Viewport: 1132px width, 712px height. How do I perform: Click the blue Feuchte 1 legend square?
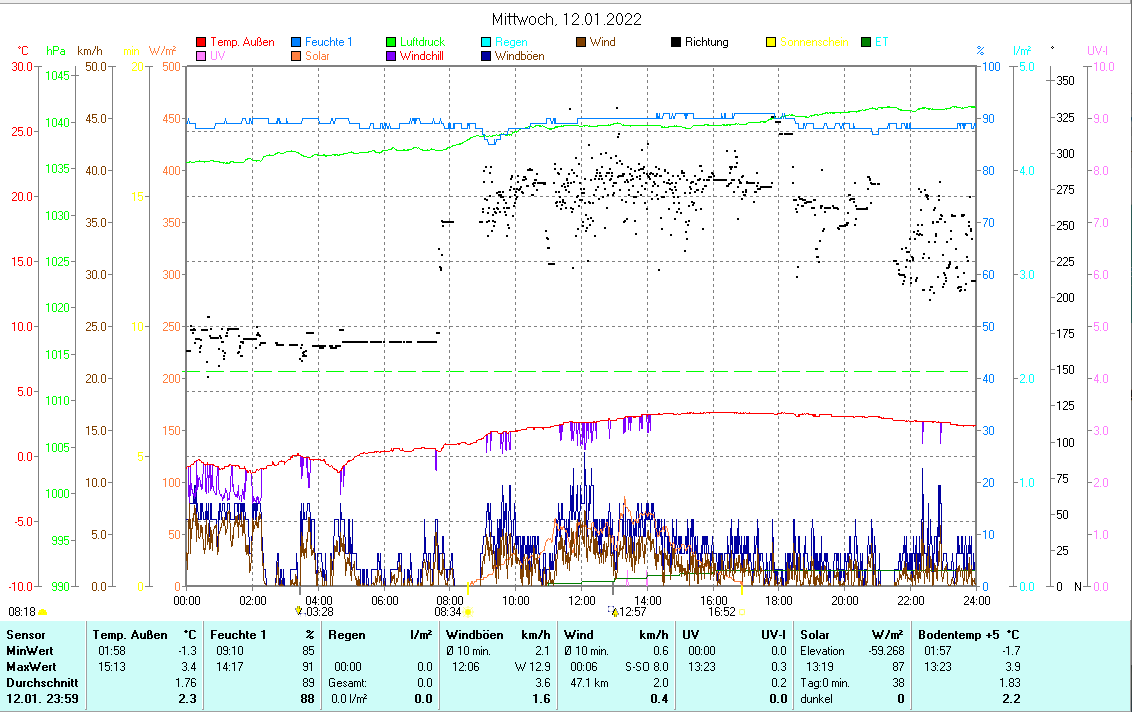pos(296,42)
